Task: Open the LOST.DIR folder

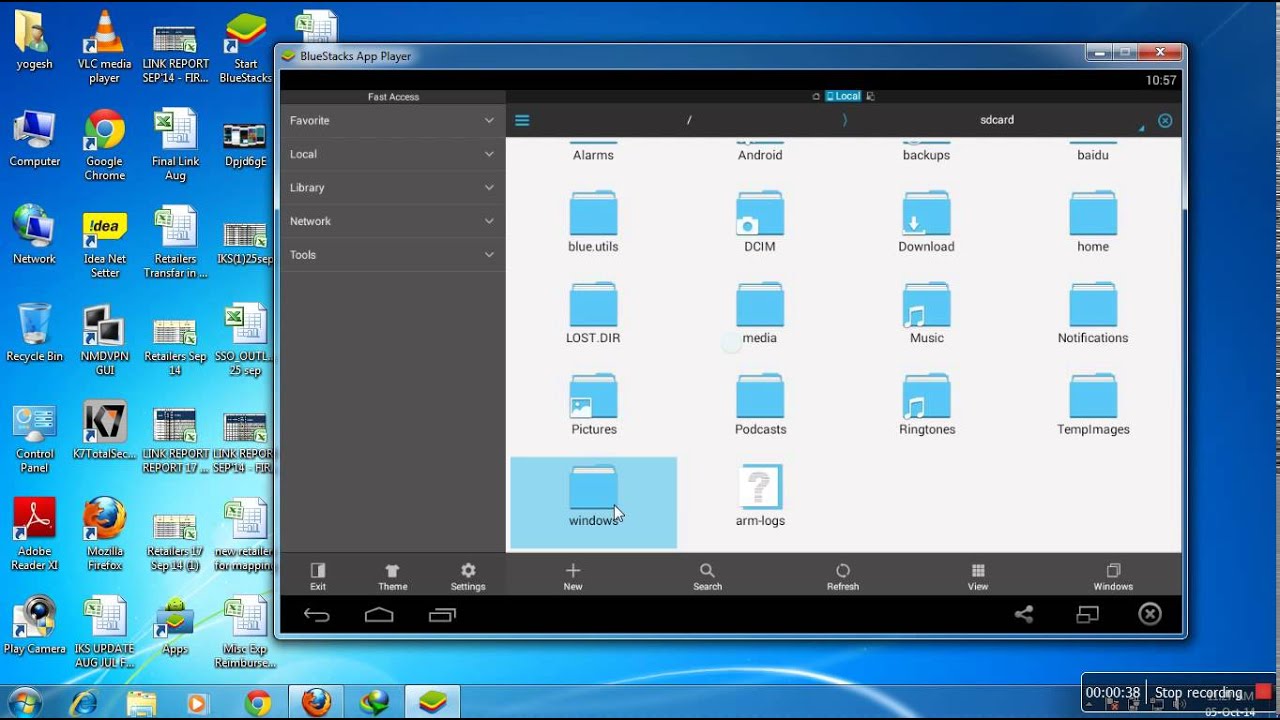Action: pyautogui.click(x=593, y=313)
